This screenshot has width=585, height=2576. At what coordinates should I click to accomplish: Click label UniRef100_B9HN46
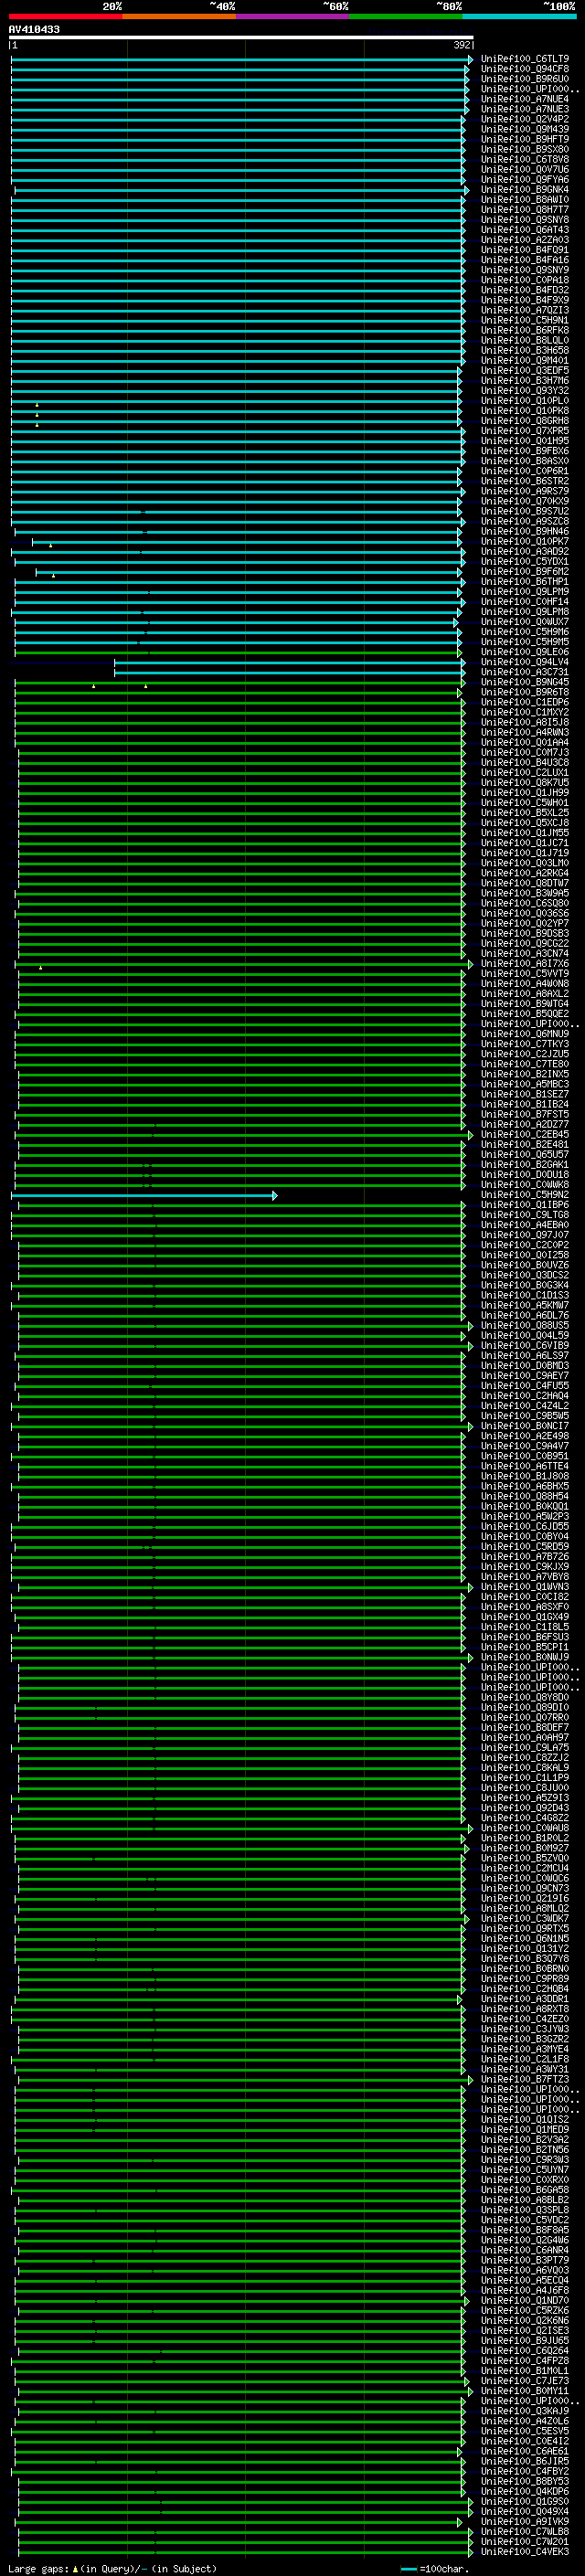(x=525, y=531)
